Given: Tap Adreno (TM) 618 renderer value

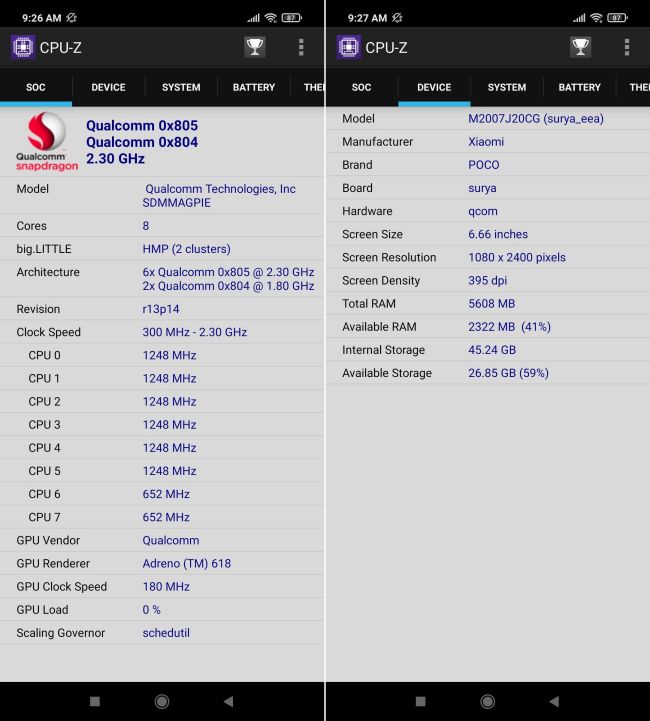Looking at the screenshot, I should pos(187,563).
